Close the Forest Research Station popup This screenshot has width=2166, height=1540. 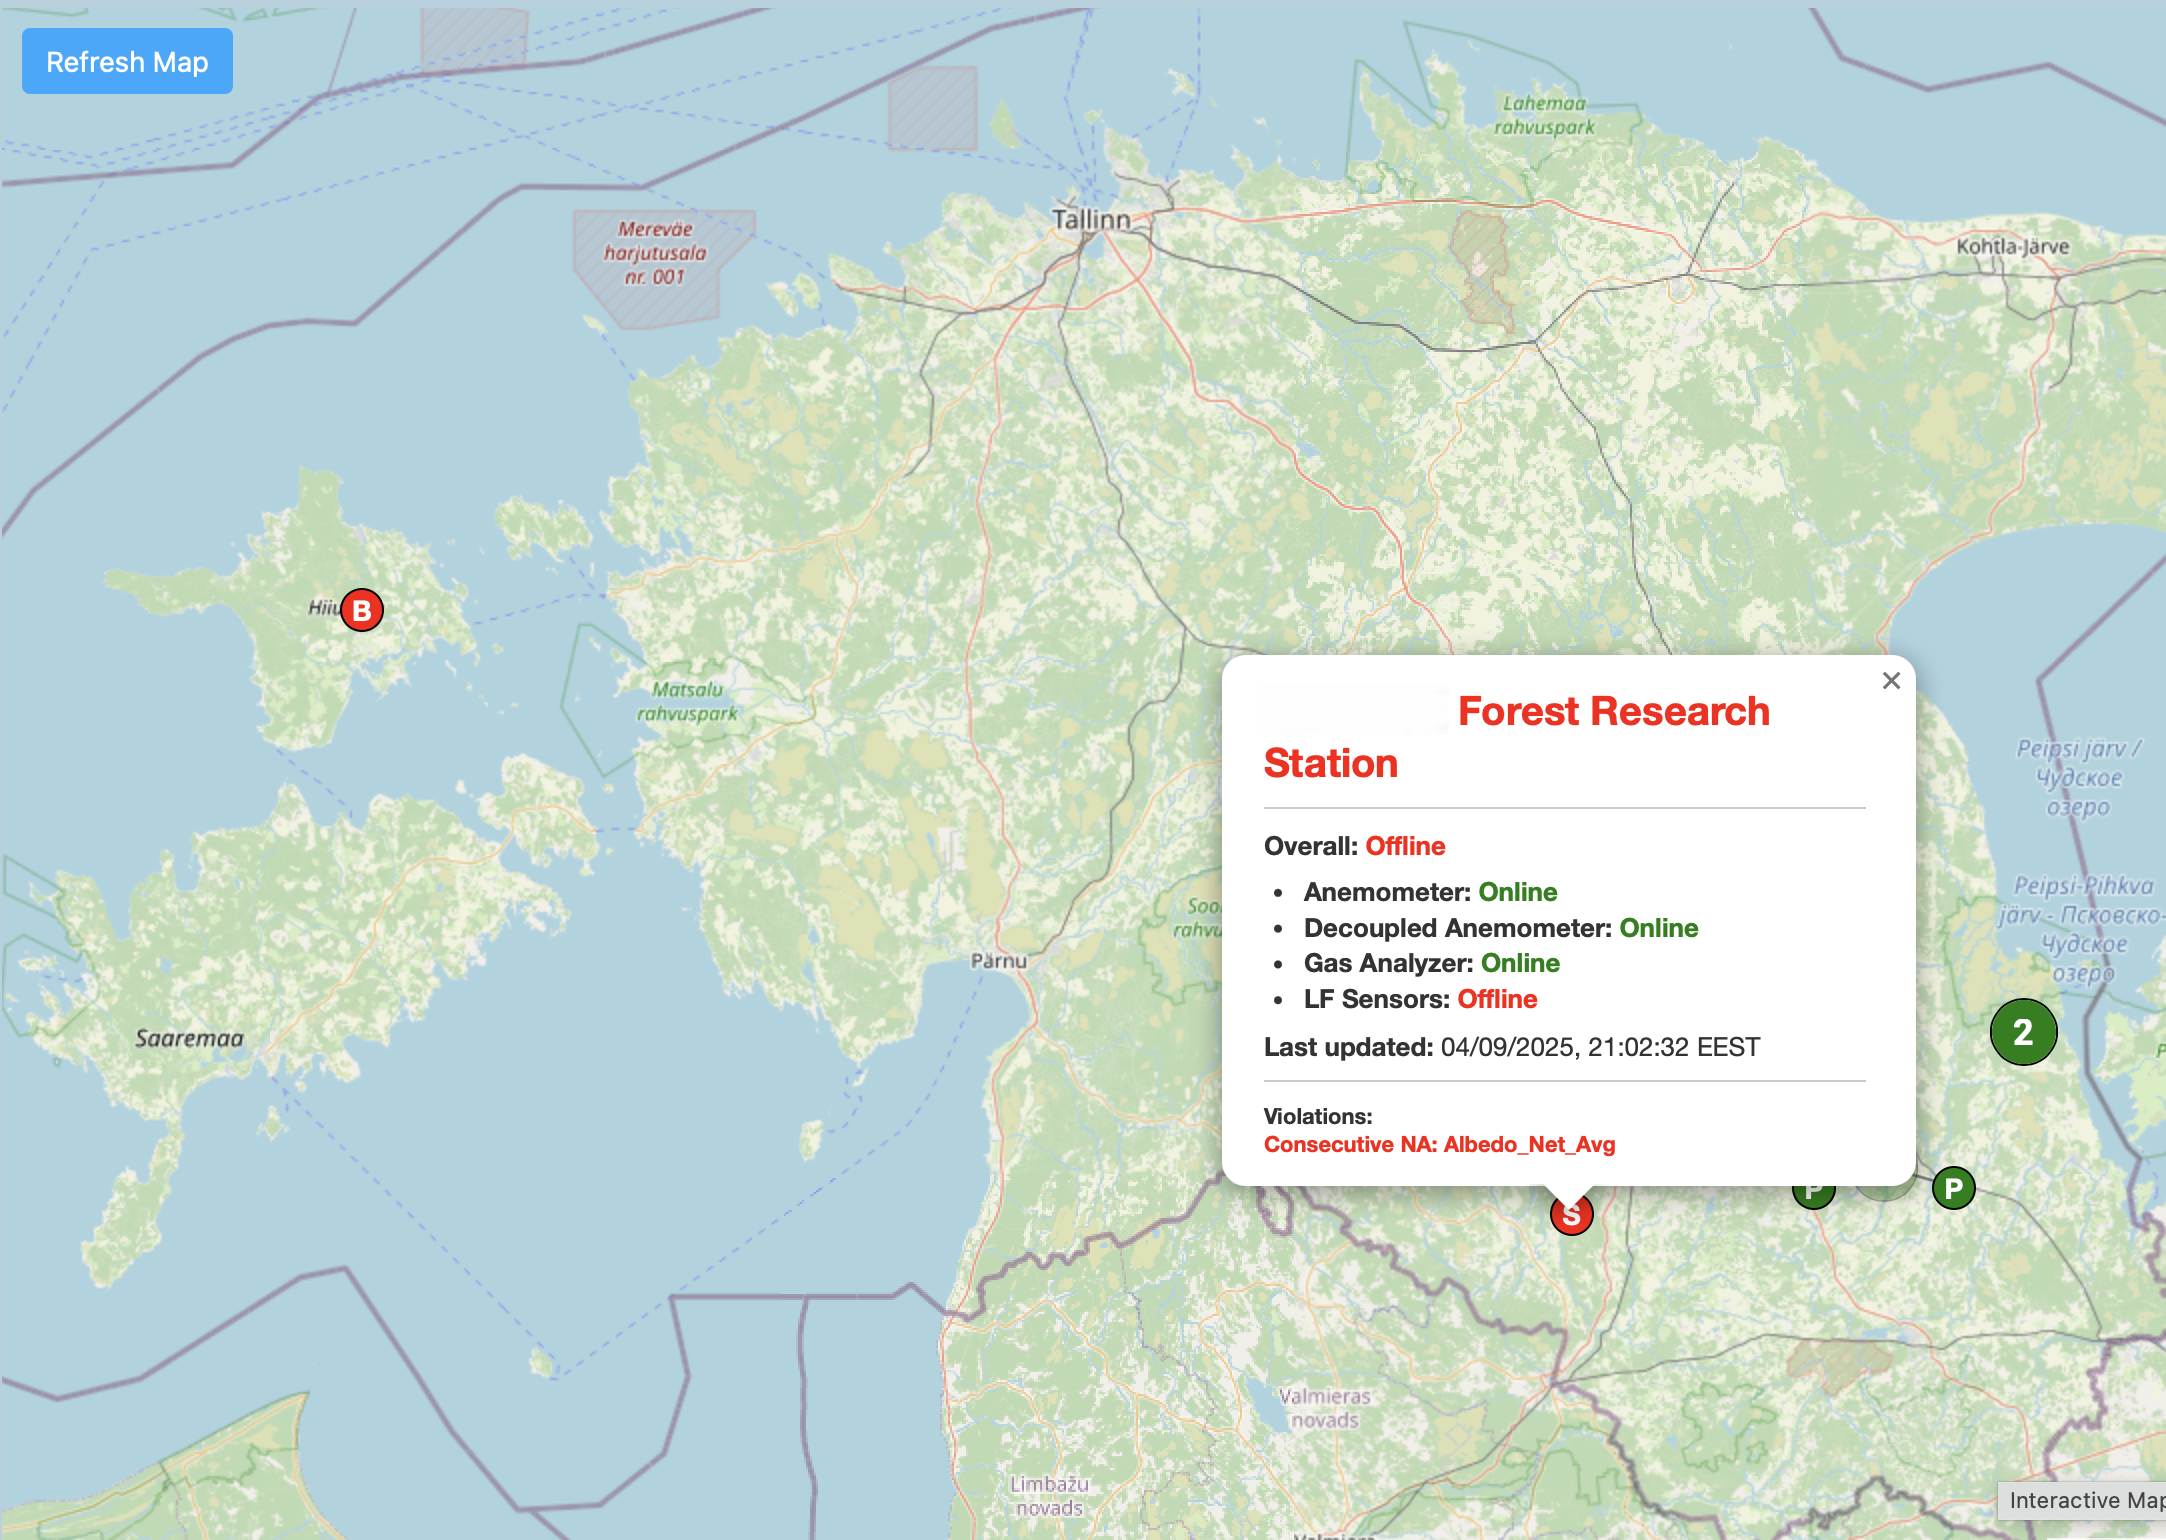tap(1890, 681)
